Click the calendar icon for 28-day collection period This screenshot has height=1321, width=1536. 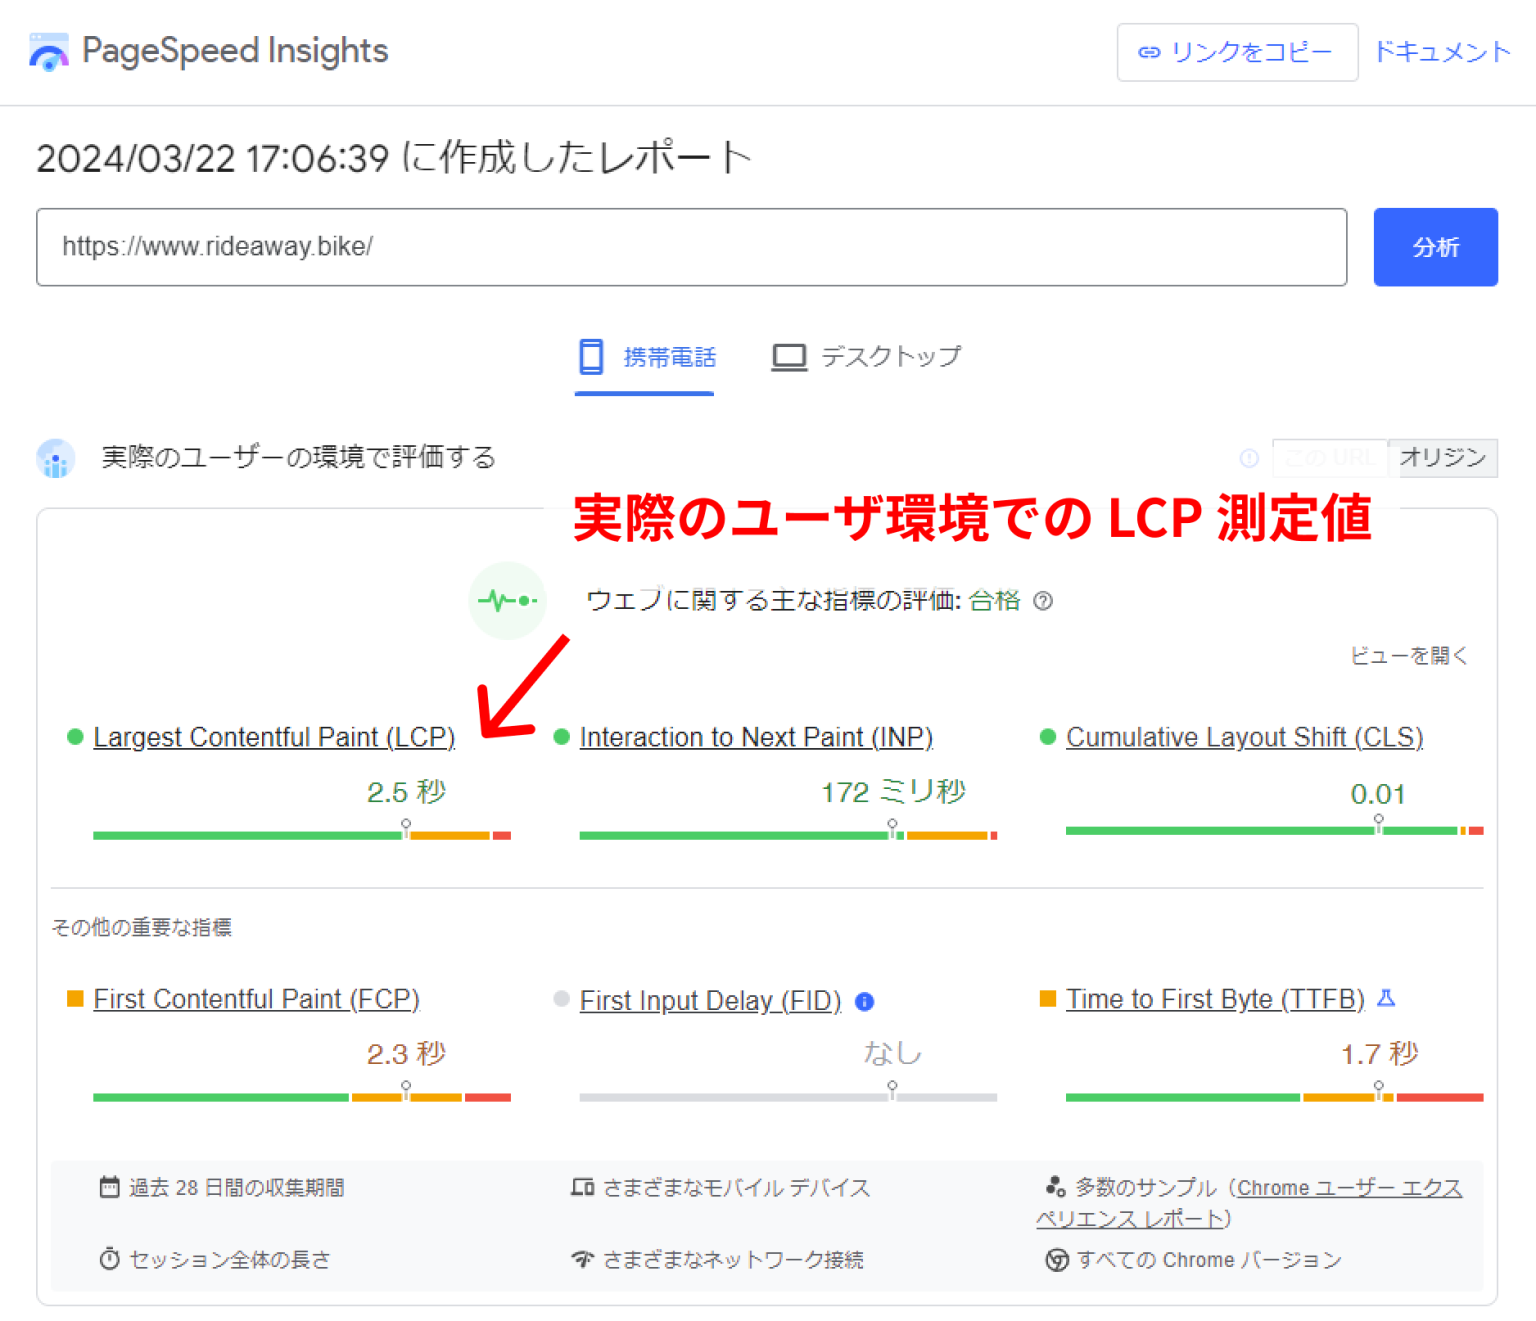[x=109, y=1187]
